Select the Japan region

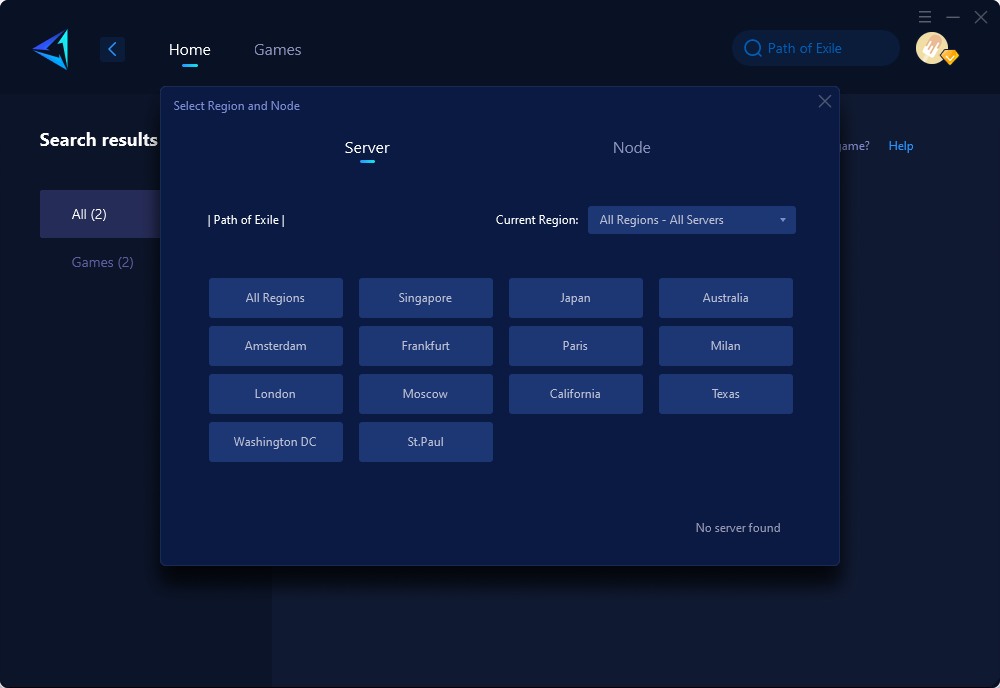(x=575, y=298)
